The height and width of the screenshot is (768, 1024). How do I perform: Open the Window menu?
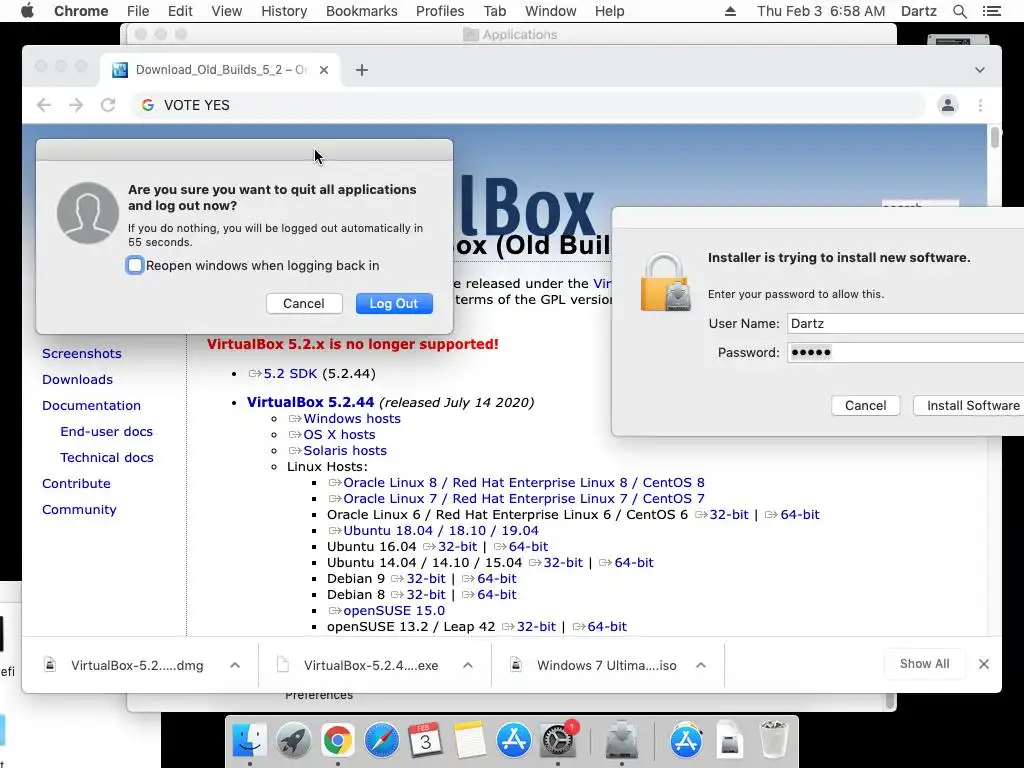tap(551, 11)
